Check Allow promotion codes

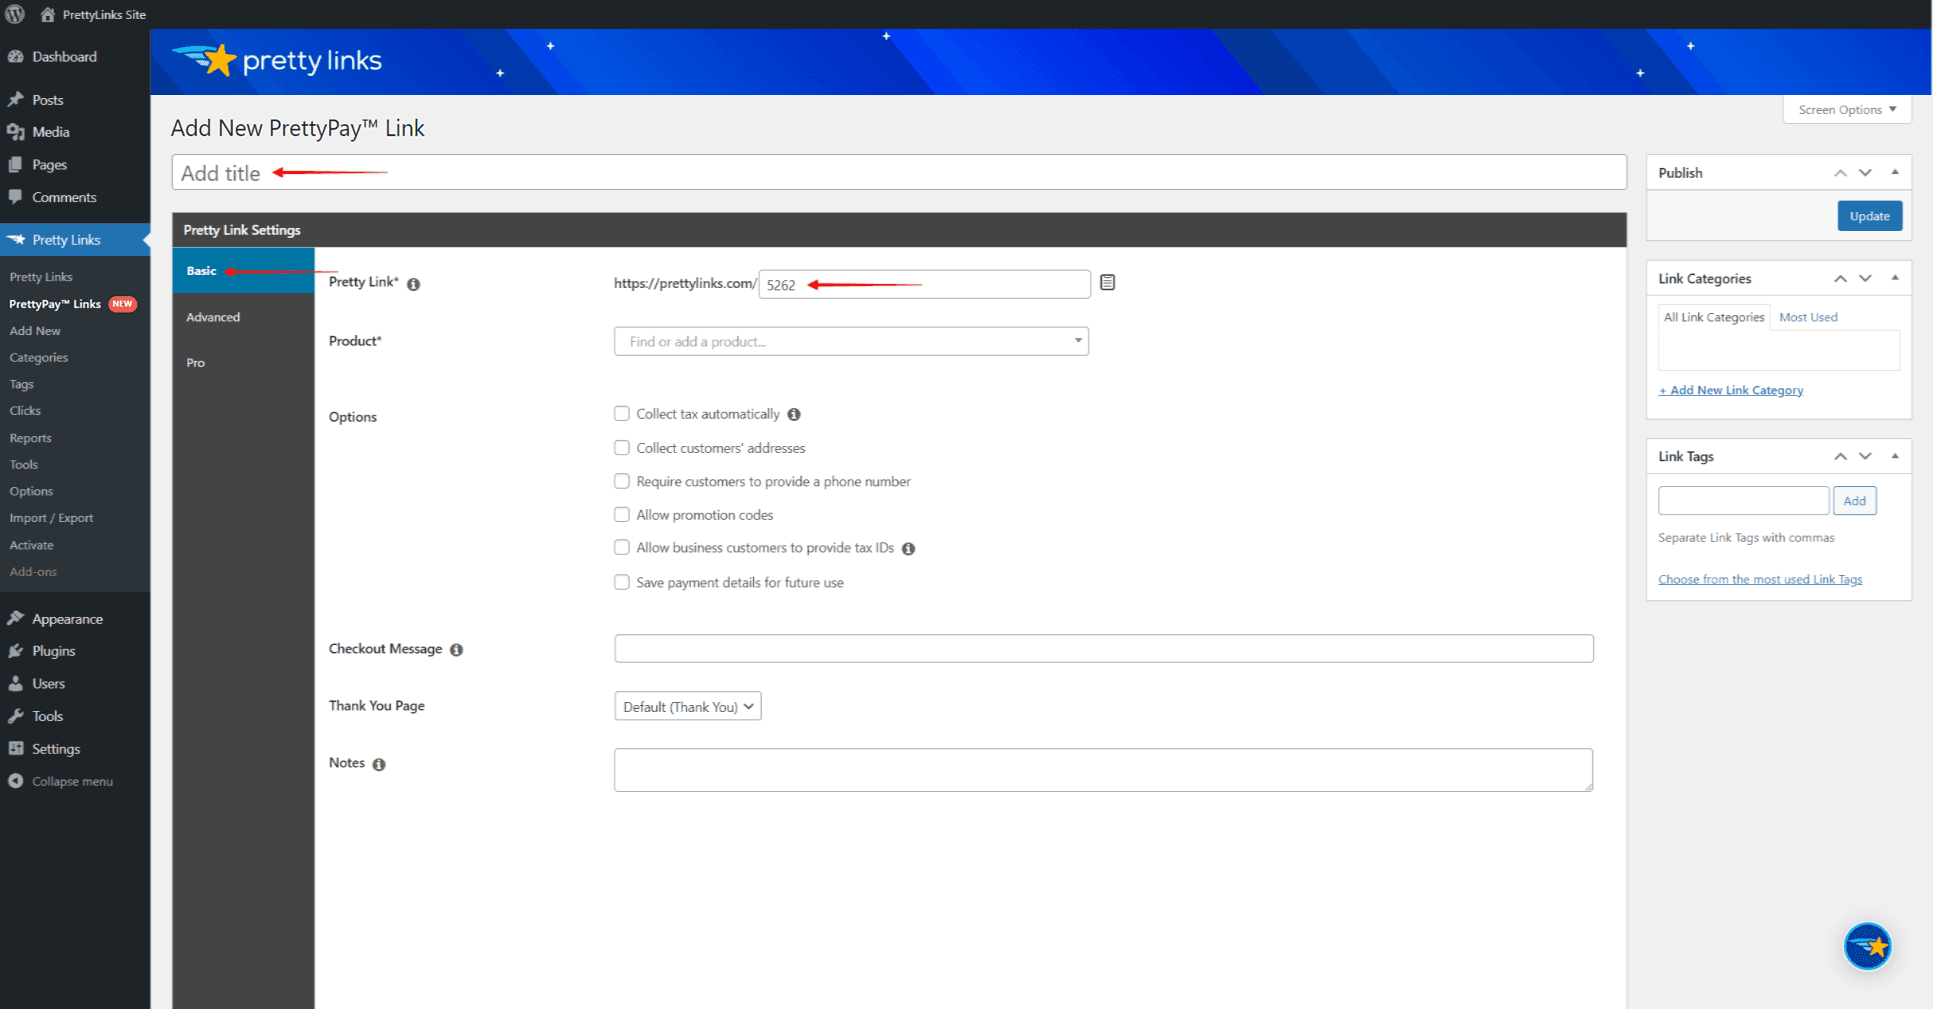(x=621, y=514)
